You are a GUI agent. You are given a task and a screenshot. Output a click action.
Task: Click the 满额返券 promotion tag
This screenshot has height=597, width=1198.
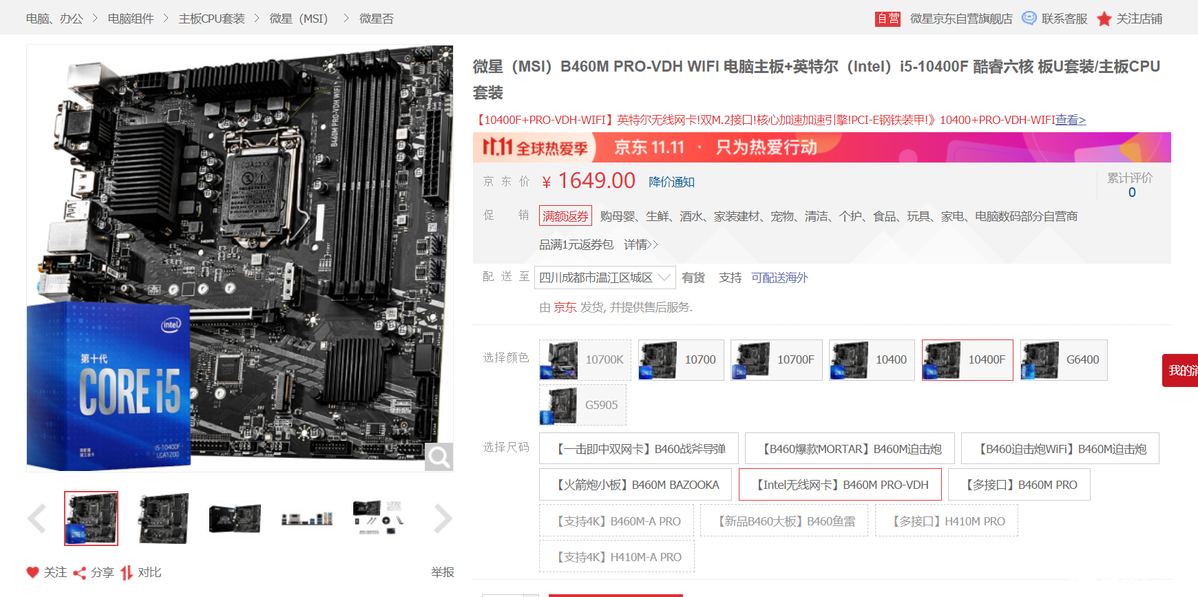click(x=565, y=216)
